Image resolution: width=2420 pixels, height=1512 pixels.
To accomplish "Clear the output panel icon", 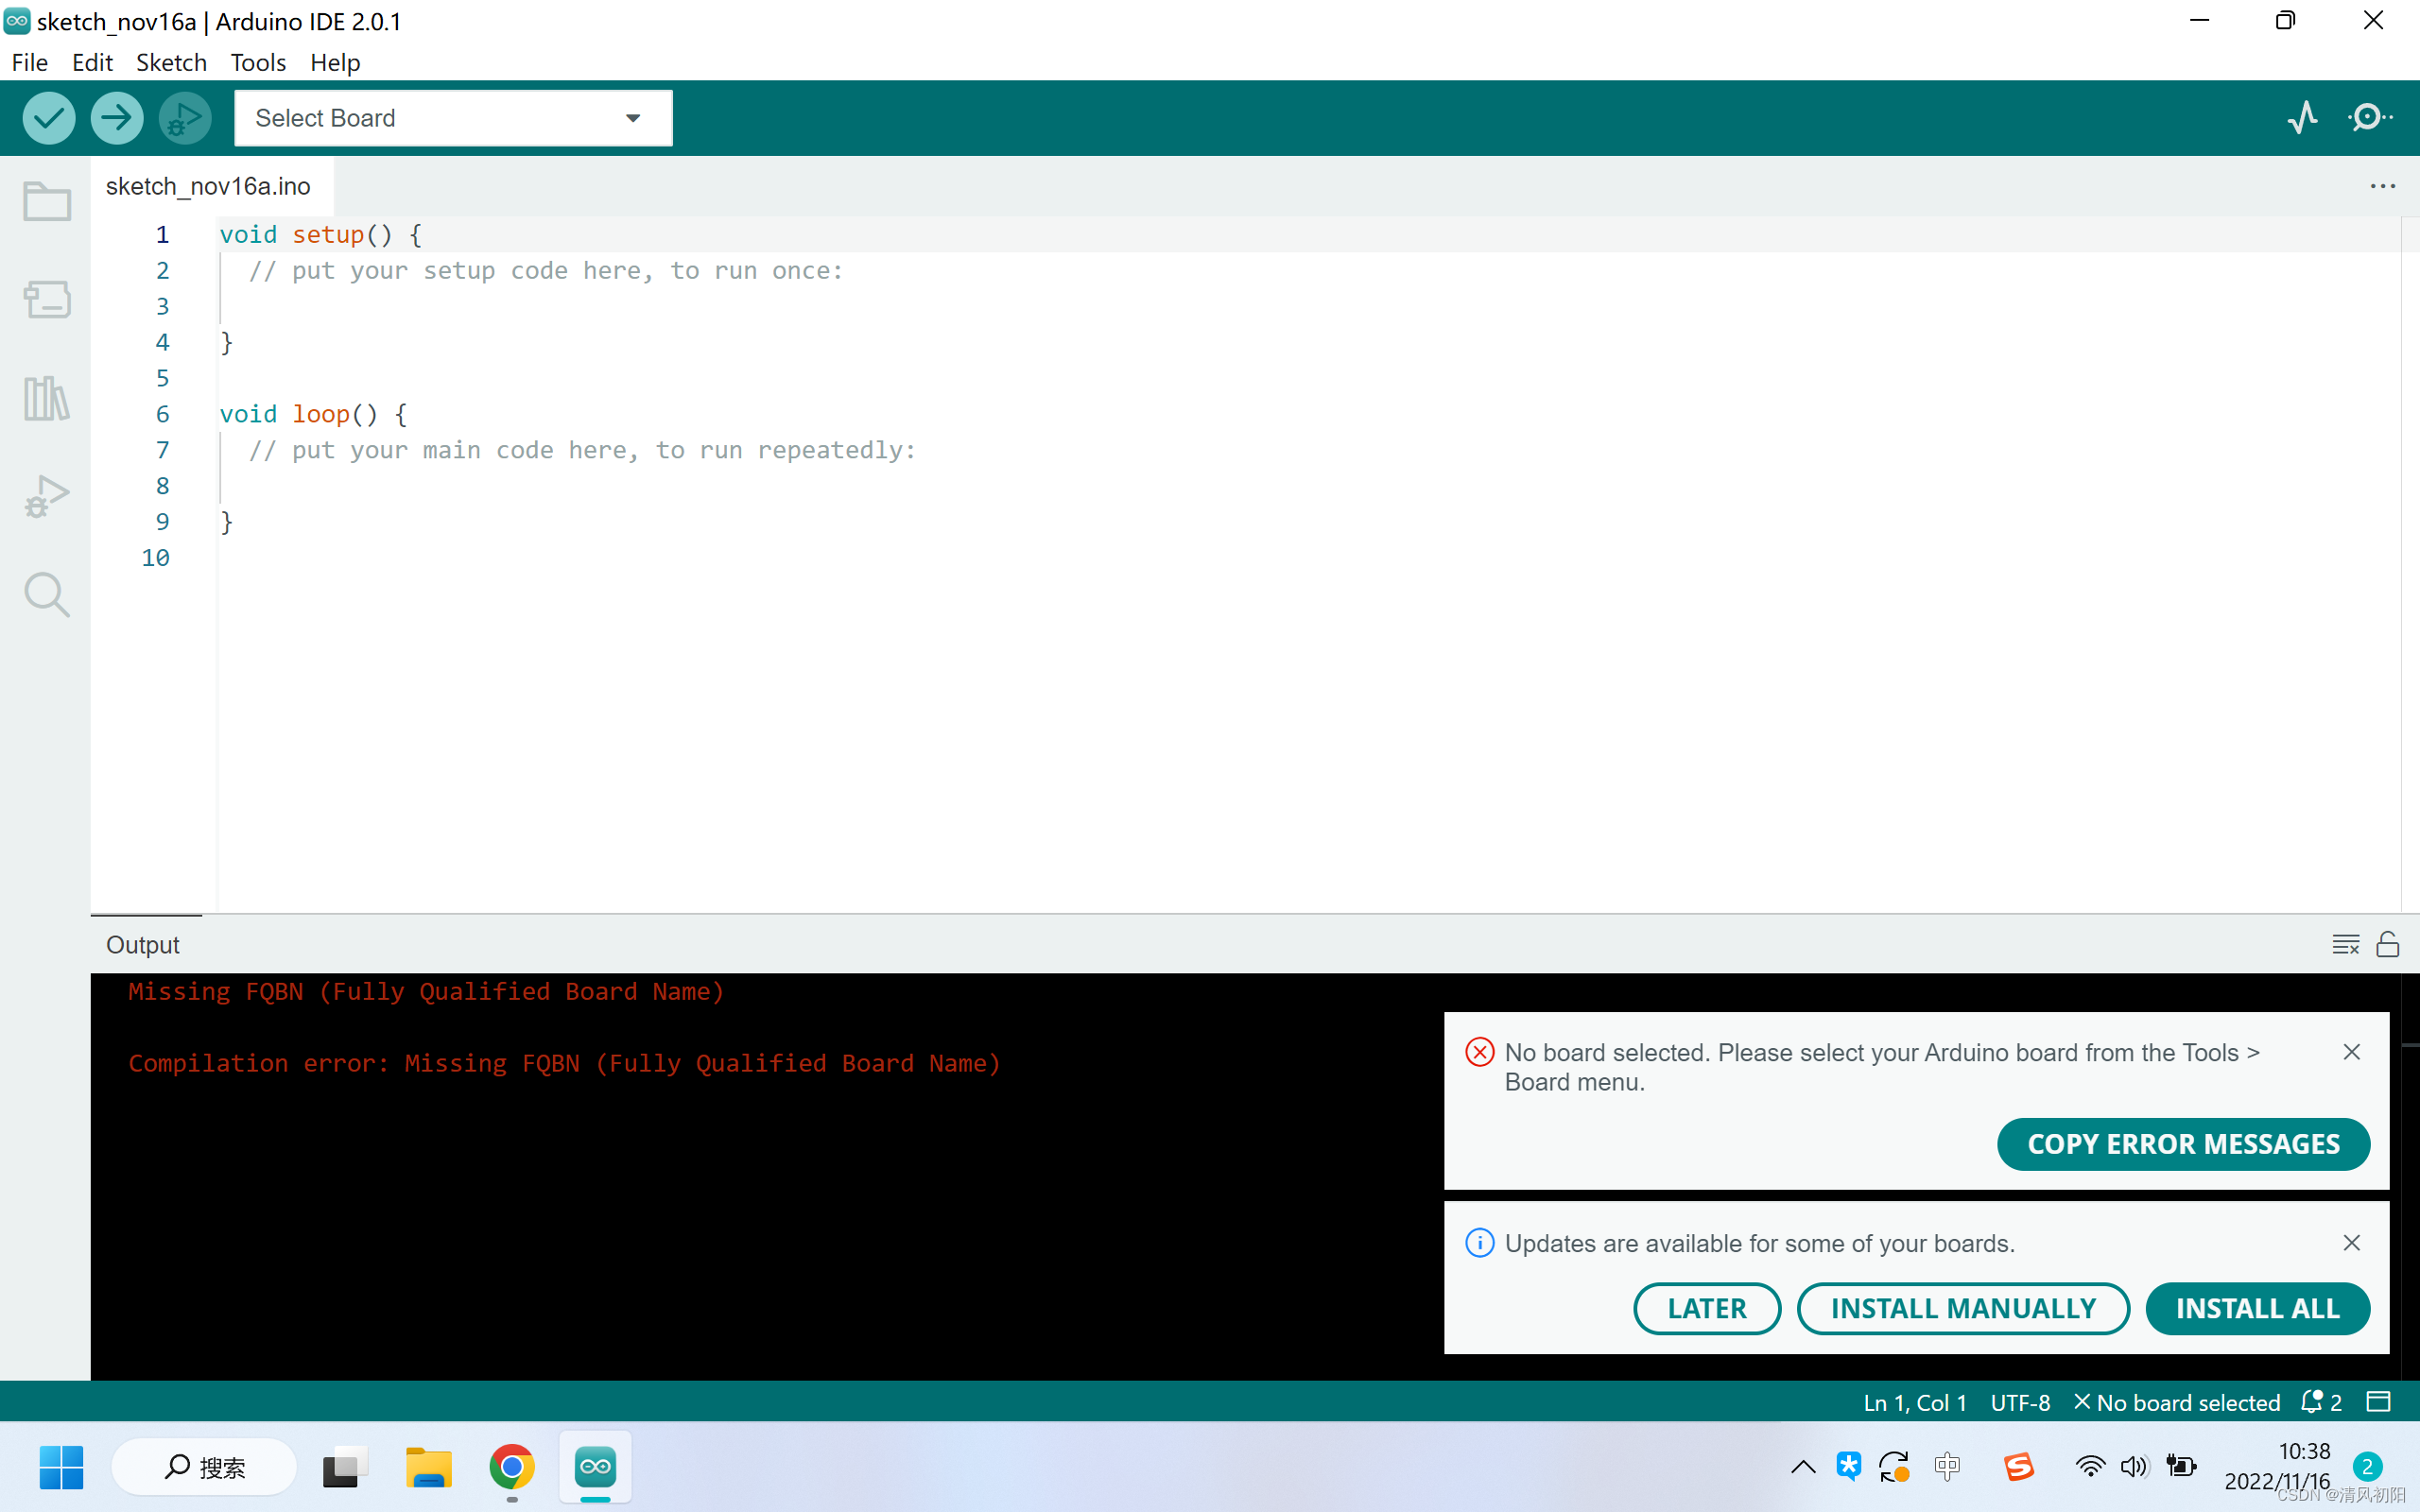I will 2345,944.
